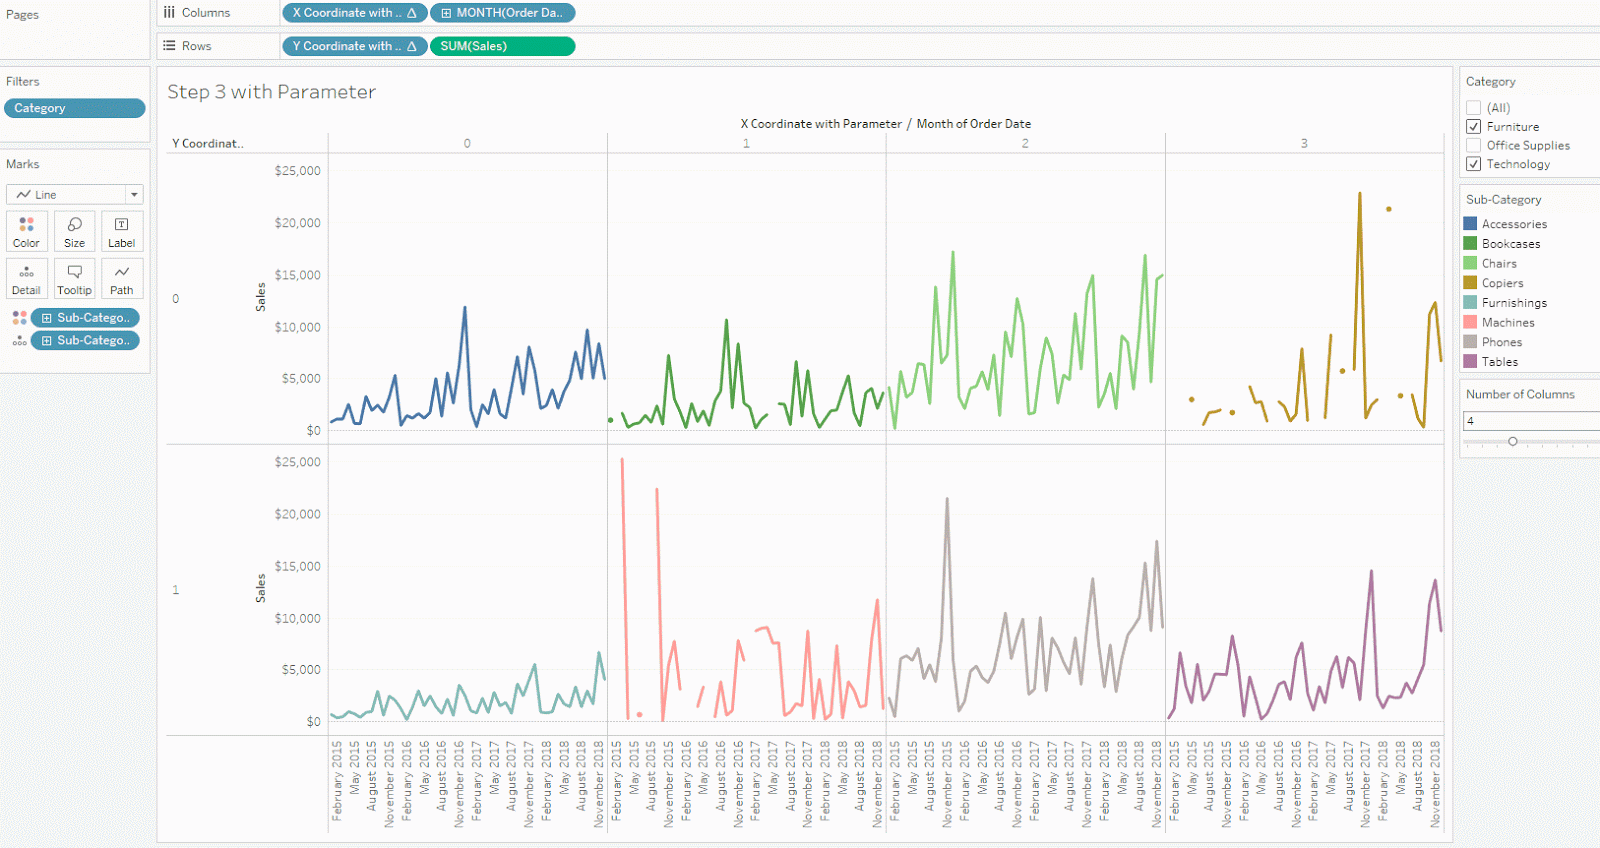
Task: Open the Color marks card
Action: [26, 231]
